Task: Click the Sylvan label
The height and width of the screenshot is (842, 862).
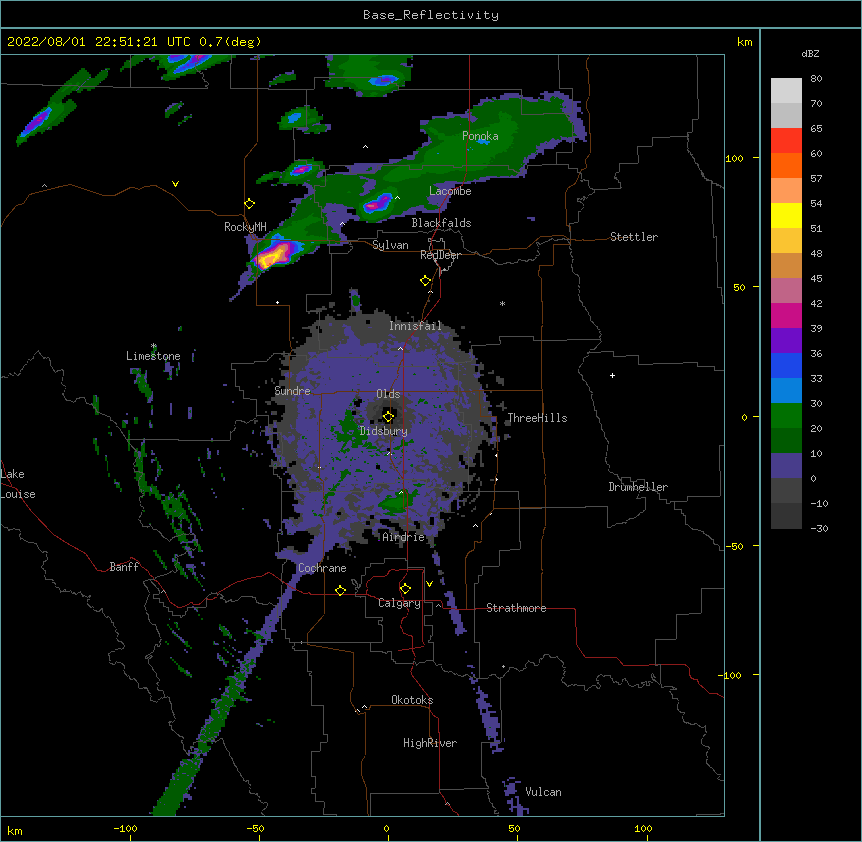Action: [x=390, y=245]
